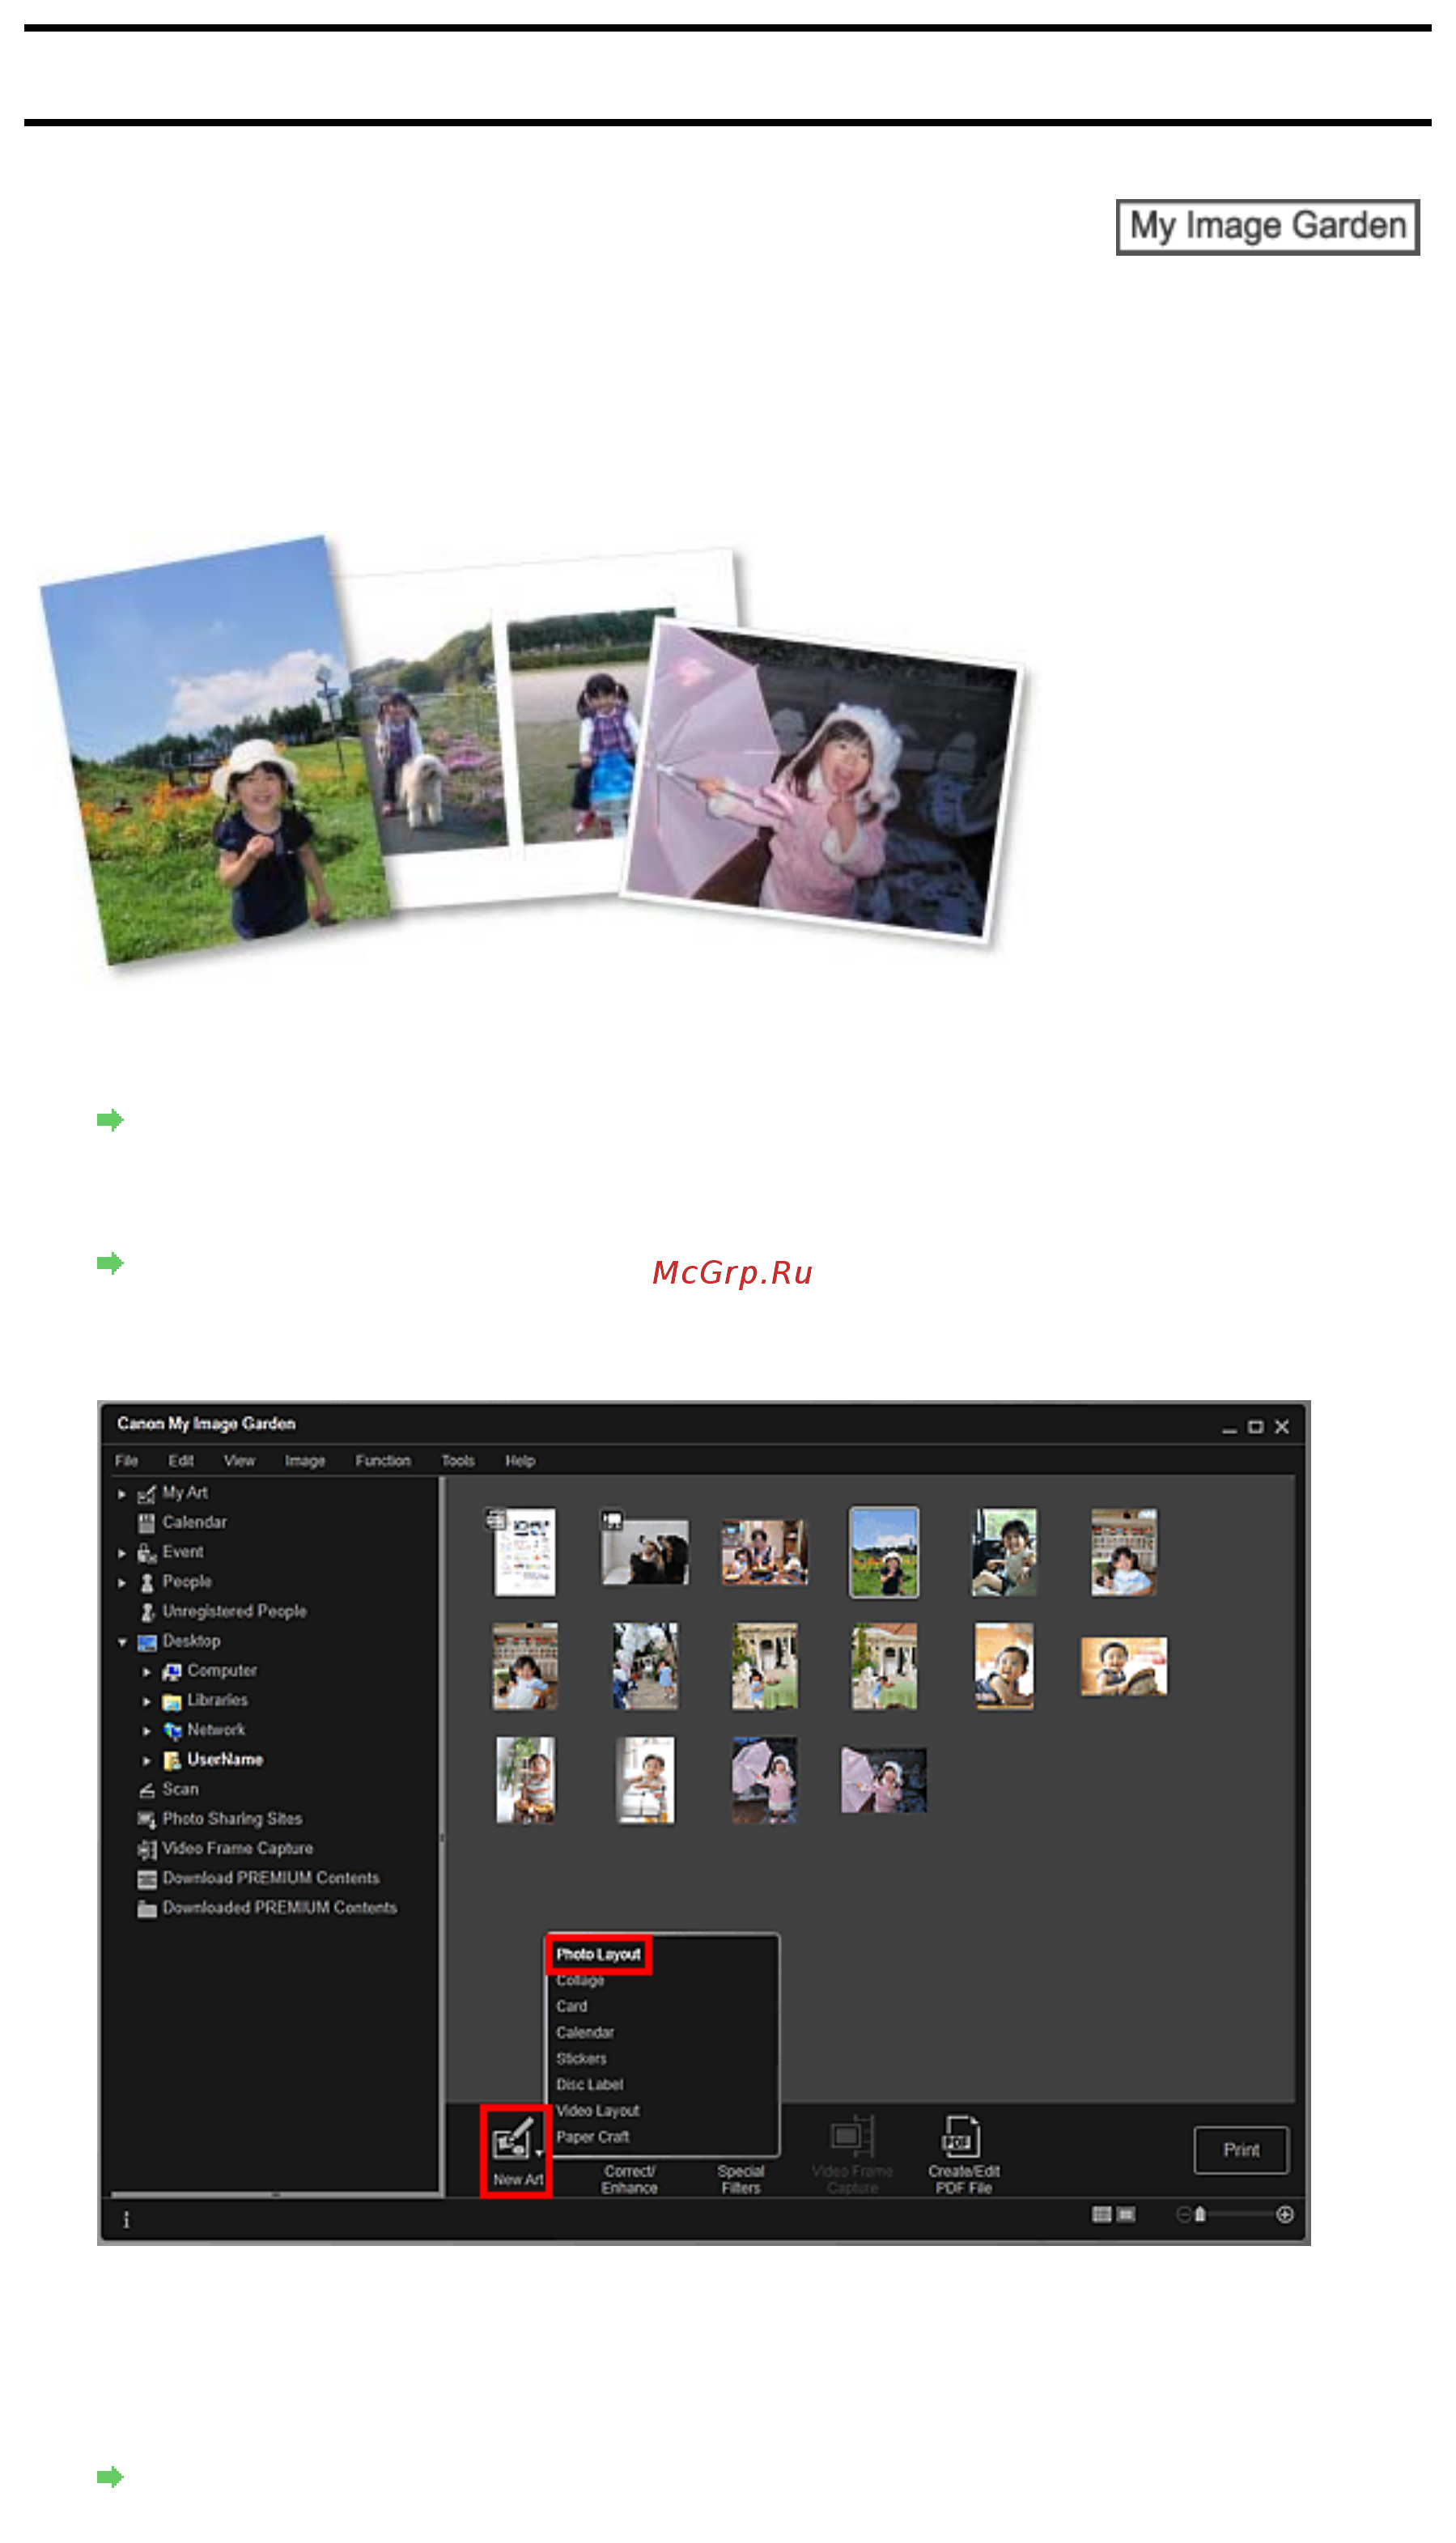Collapse the Desktop tree node
The height and width of the screenshot is (2543, 1456).
(x=122, y=1643)
